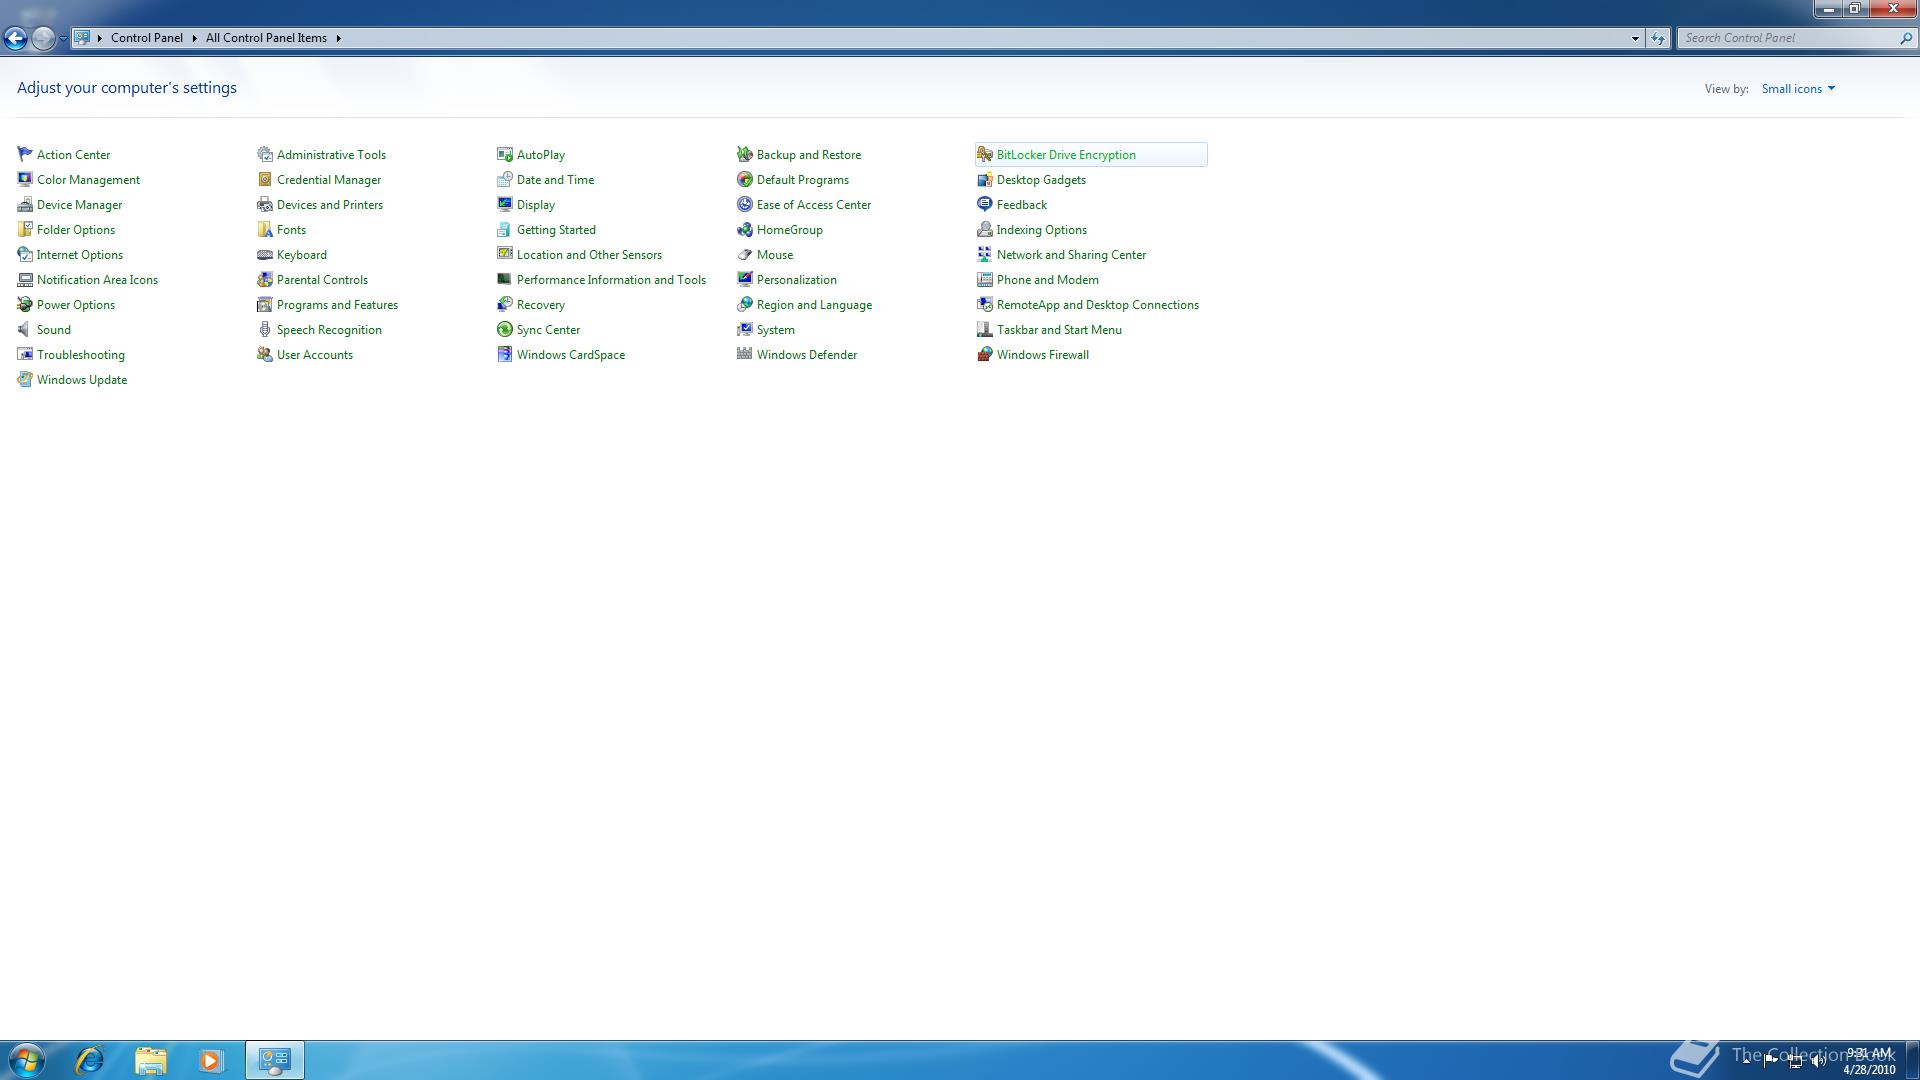This screenshot has height=1080, width=1920.
Task: Click the Ease of Access Center icon
Action: click(x=745, y=204)
